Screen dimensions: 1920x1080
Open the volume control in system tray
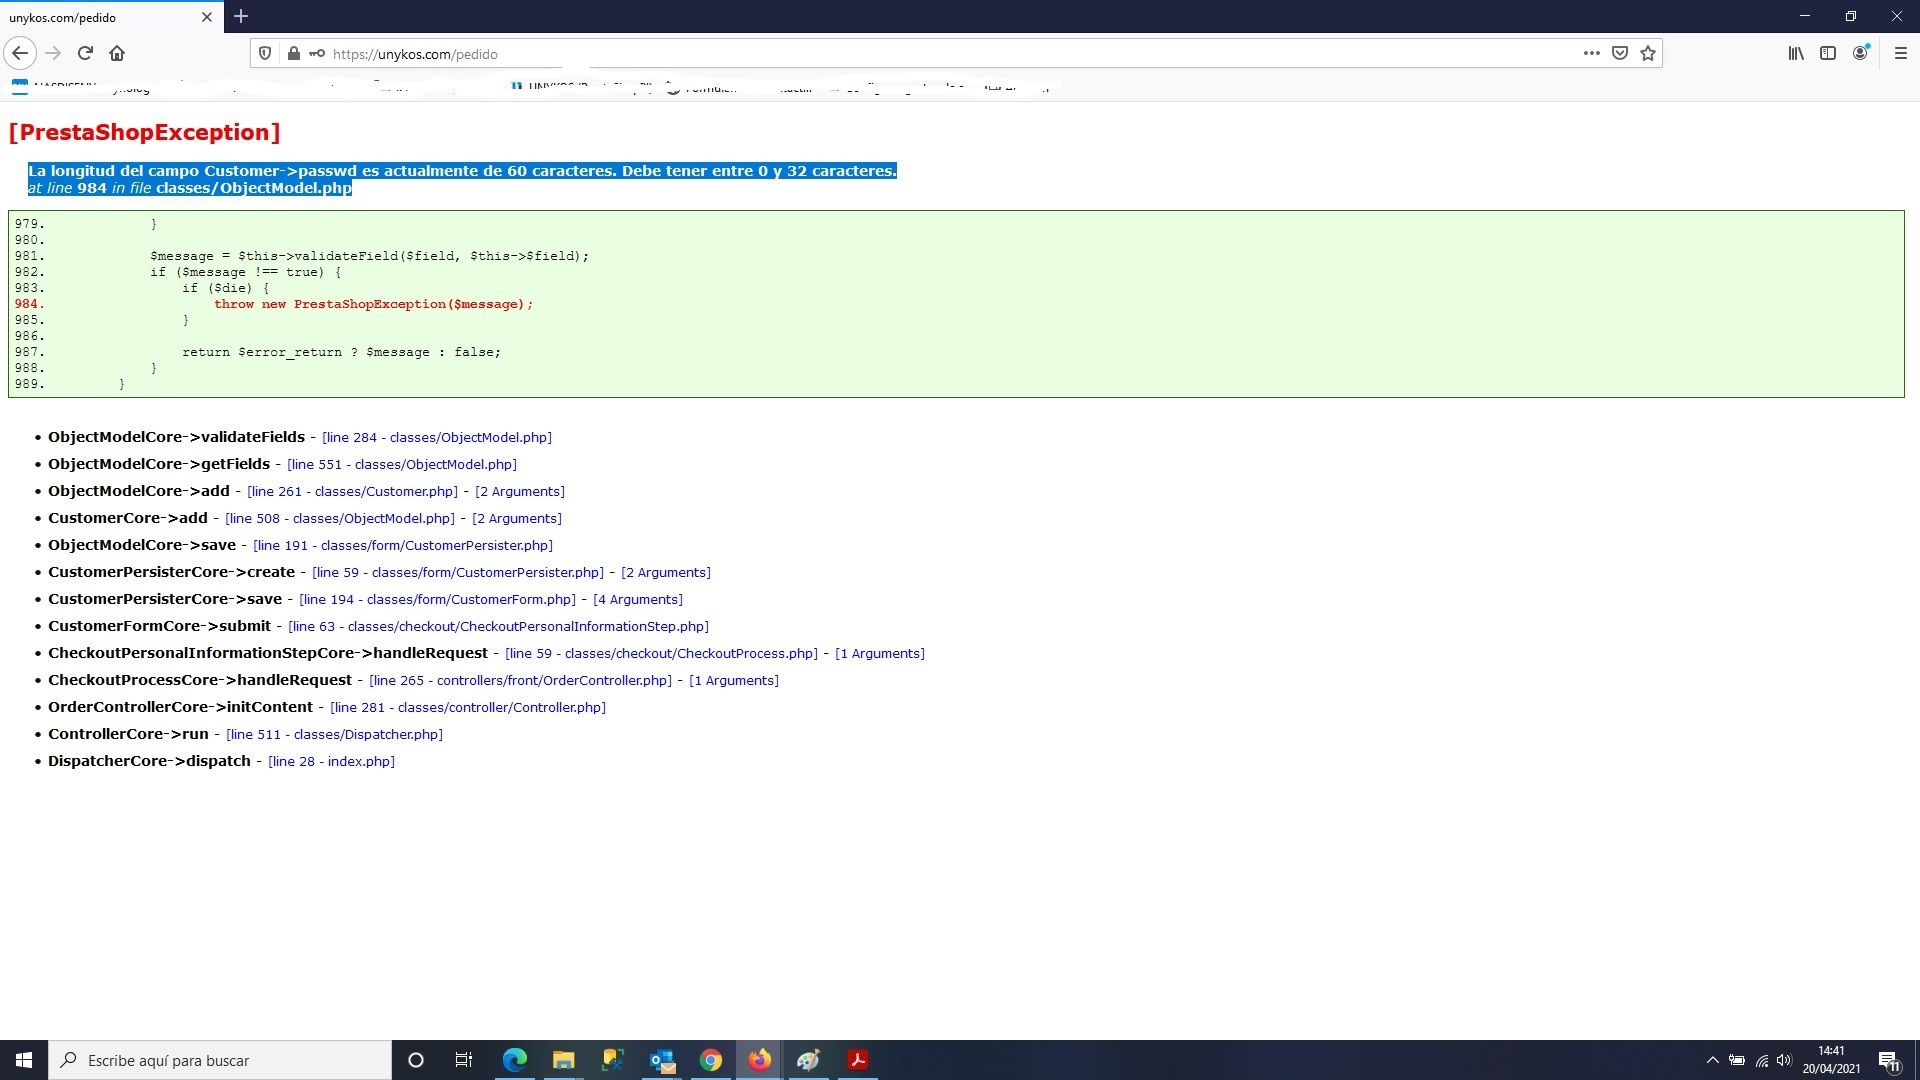[x=1785, y=1060]
